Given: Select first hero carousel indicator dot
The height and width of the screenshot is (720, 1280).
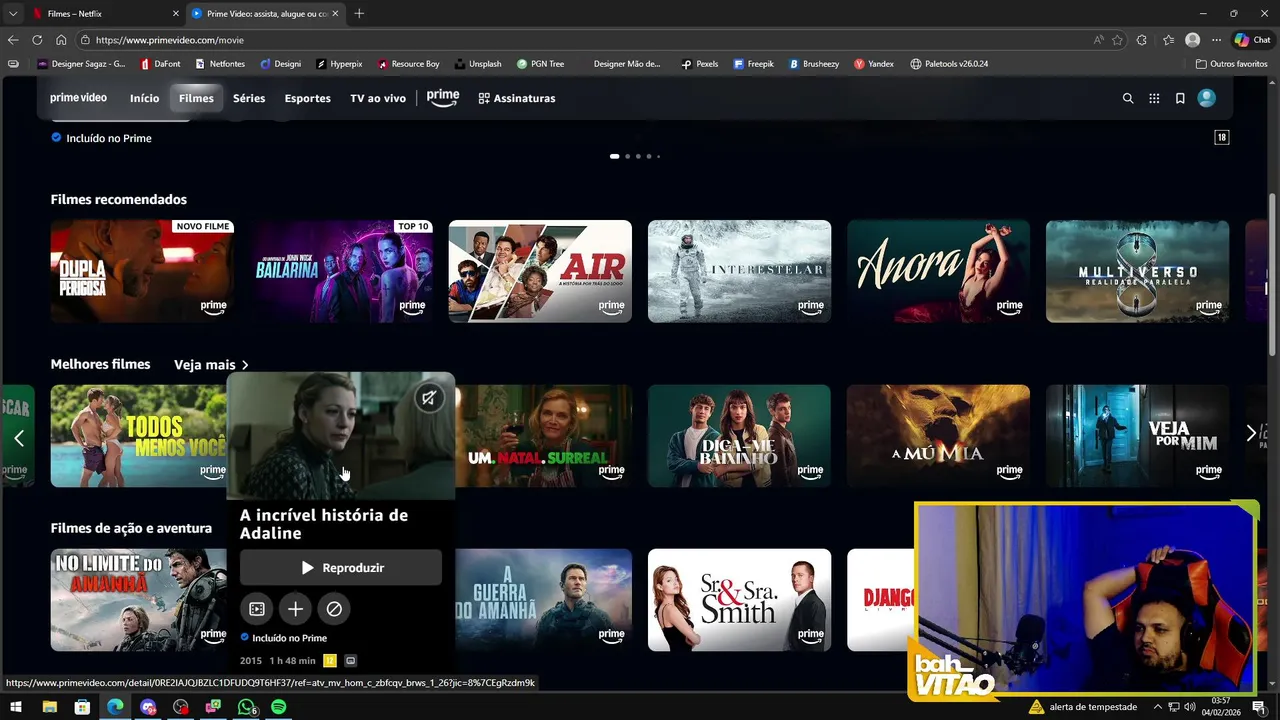Looking at the screenshot, I should 614,156.
